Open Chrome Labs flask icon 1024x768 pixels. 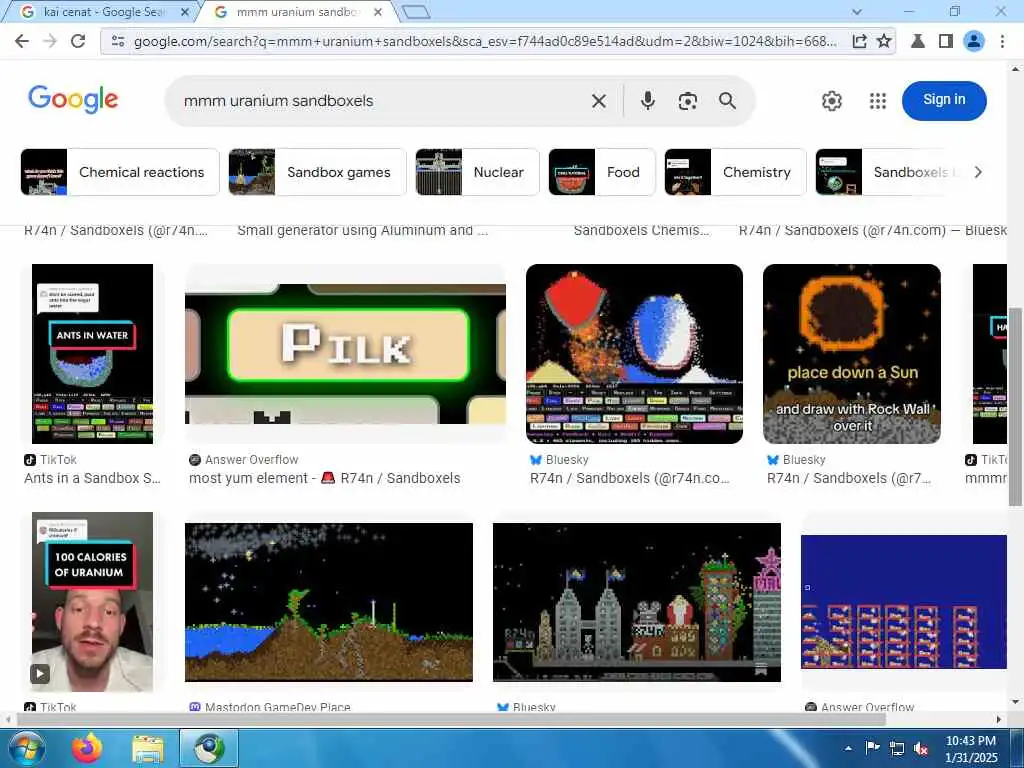pos(918,41)
